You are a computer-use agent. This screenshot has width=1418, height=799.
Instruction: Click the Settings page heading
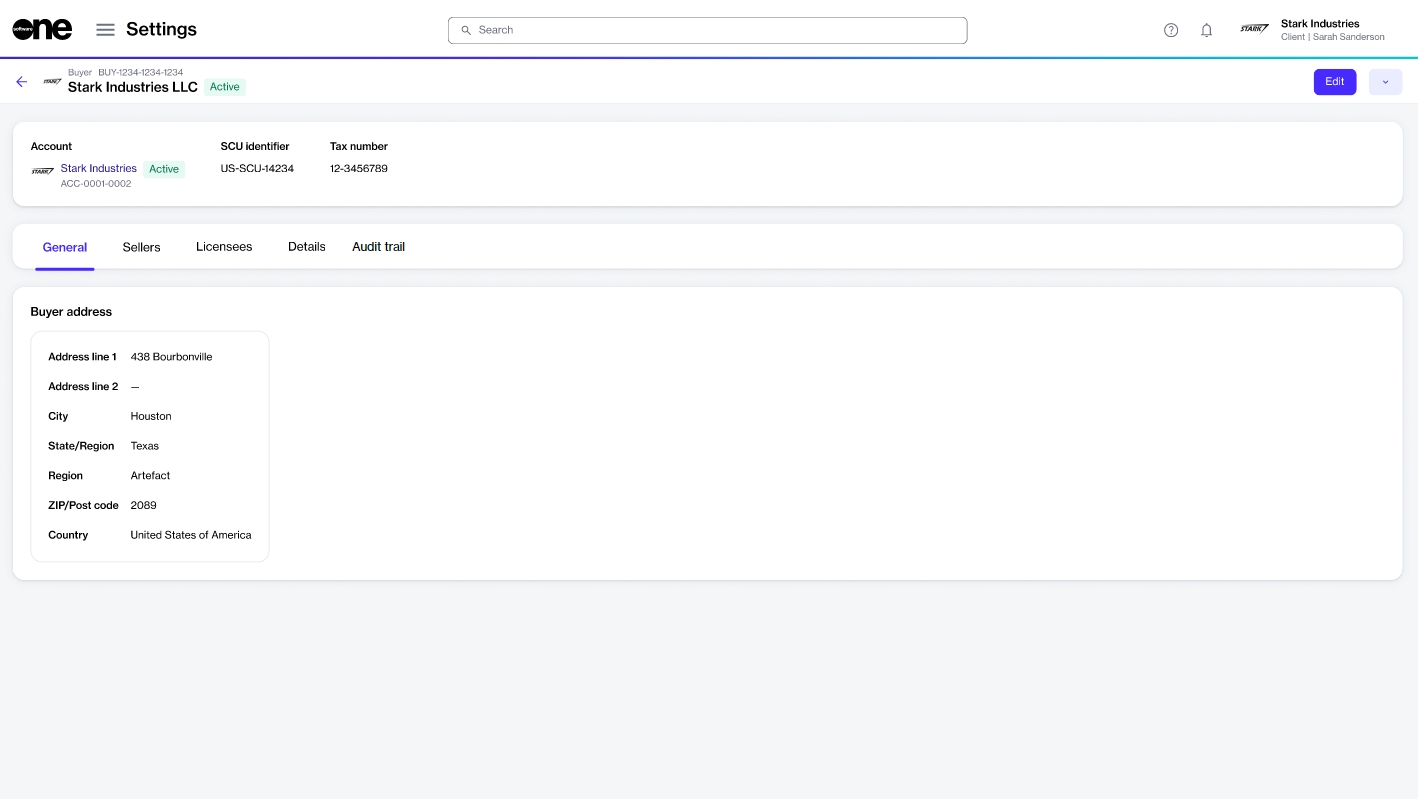click(x=161, y=29)
